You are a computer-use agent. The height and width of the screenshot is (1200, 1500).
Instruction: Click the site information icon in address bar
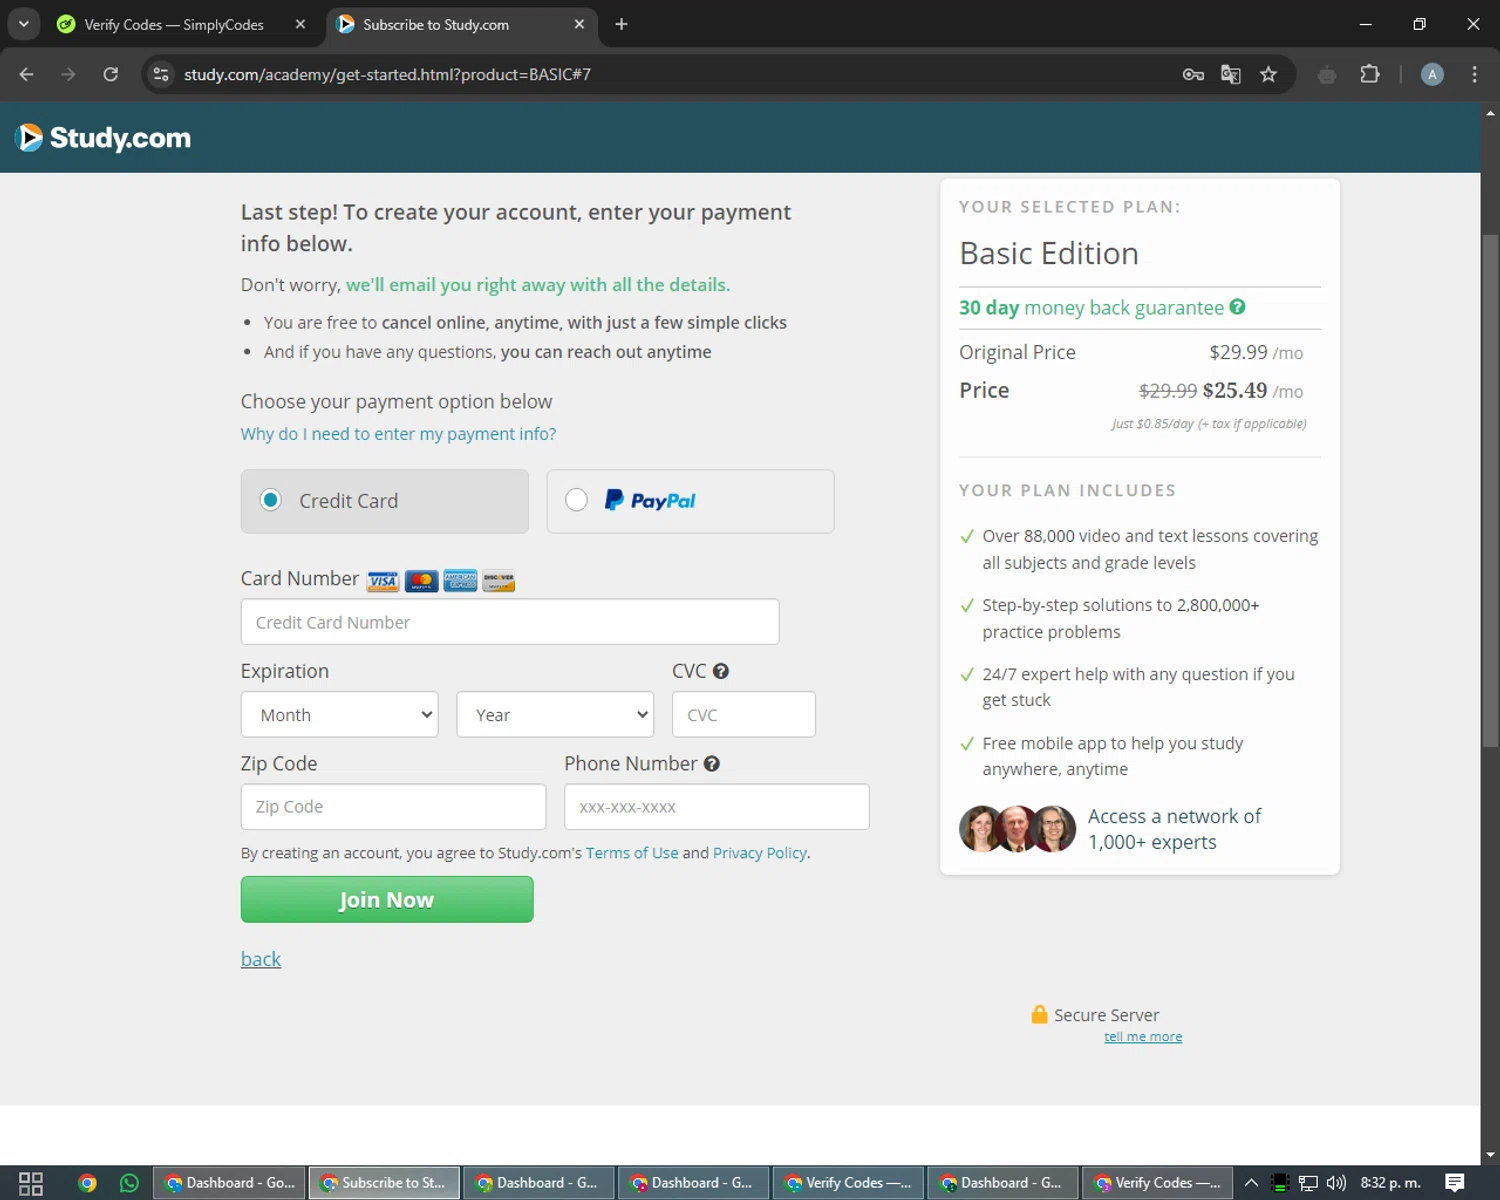pyautogui.click(x=161, y=74)
